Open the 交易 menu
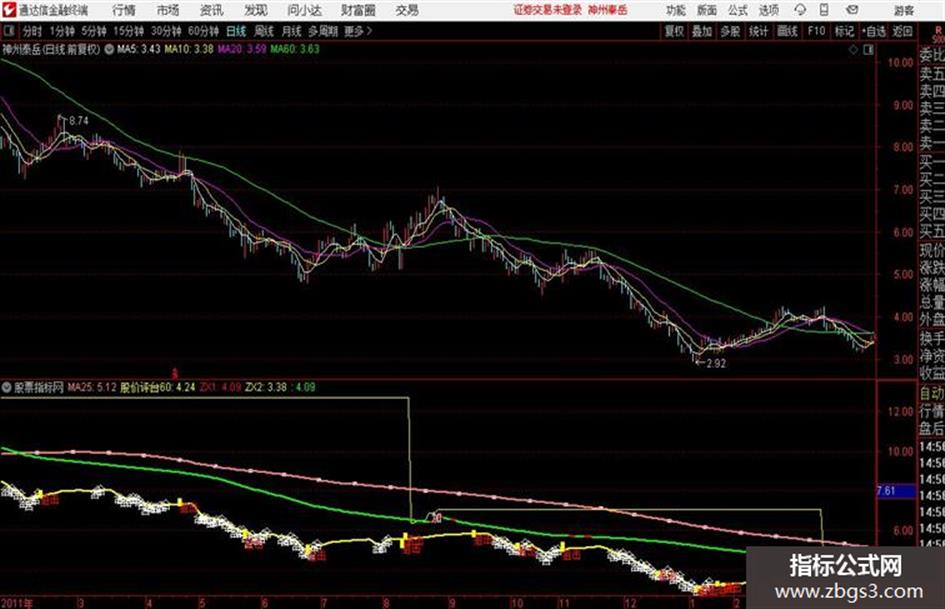The height and width of the screenshot is (609, 945). click(x=407, y=10)
